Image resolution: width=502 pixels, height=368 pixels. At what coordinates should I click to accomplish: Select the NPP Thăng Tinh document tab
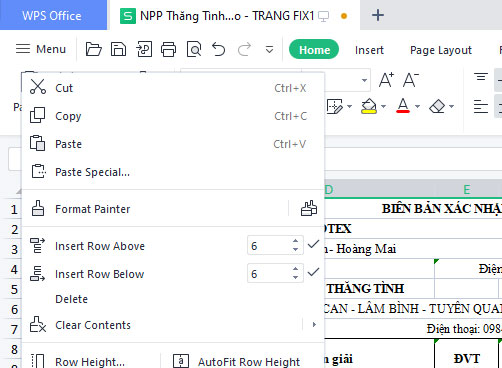(x=227, y=16)
